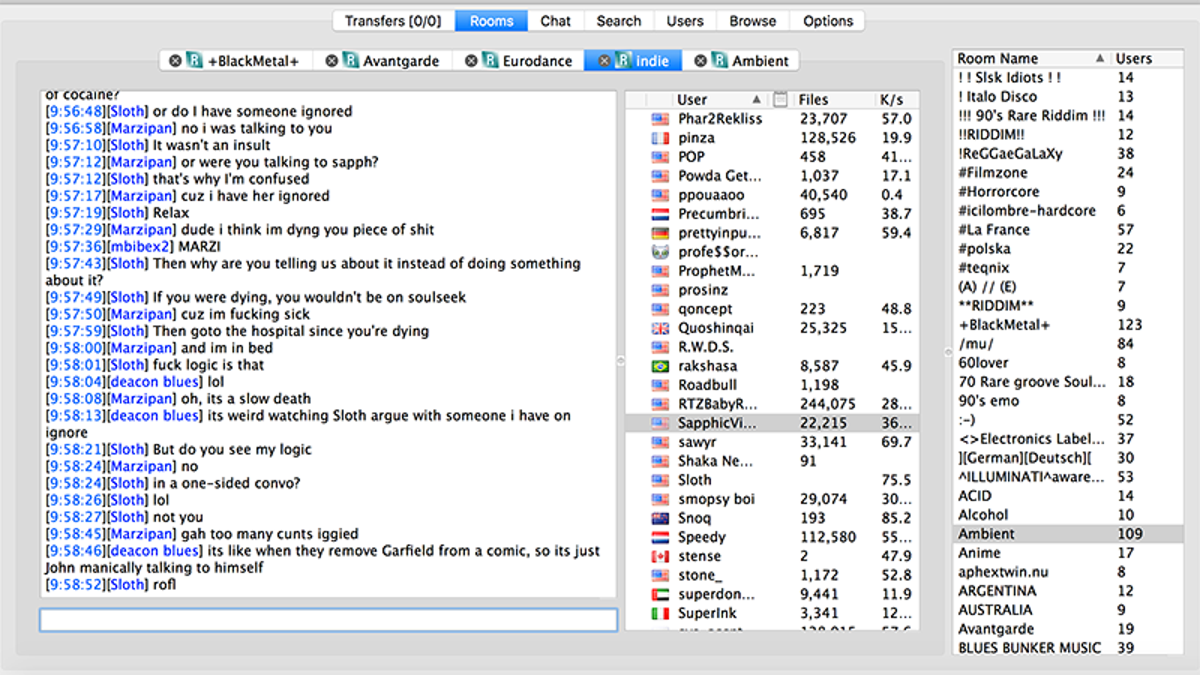Click the R room icon on +BlackMetal+ tab
Screen dimensions: 1200x675
(x=195, y=61)
